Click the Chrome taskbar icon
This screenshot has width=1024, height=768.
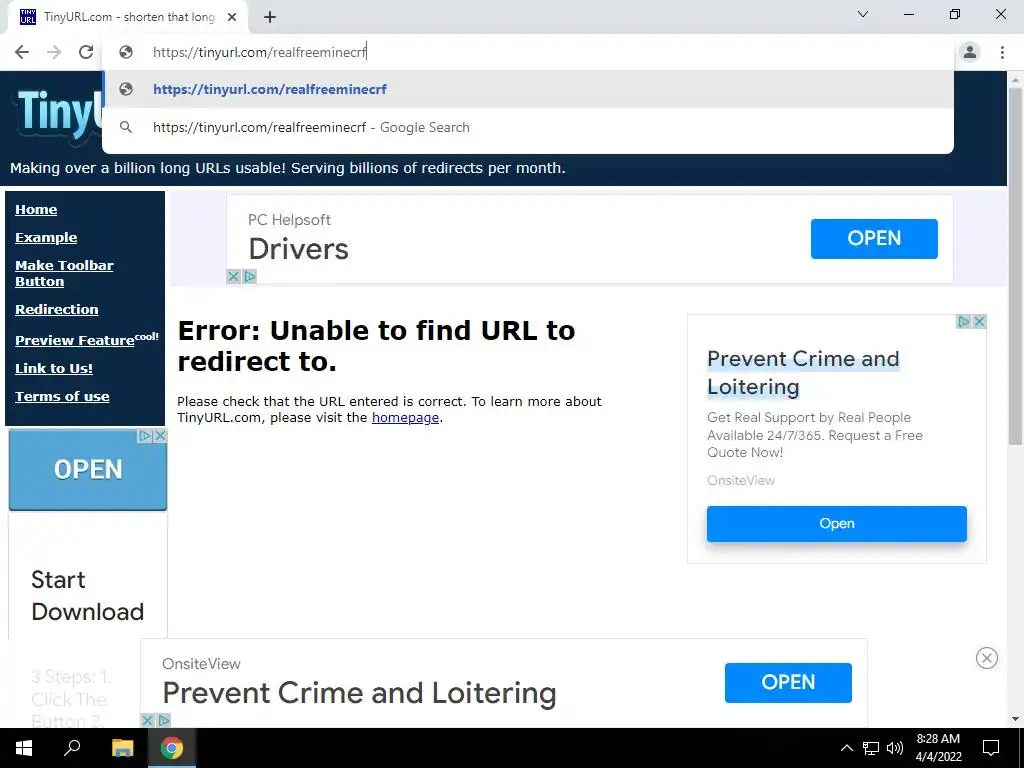(172, 748)
